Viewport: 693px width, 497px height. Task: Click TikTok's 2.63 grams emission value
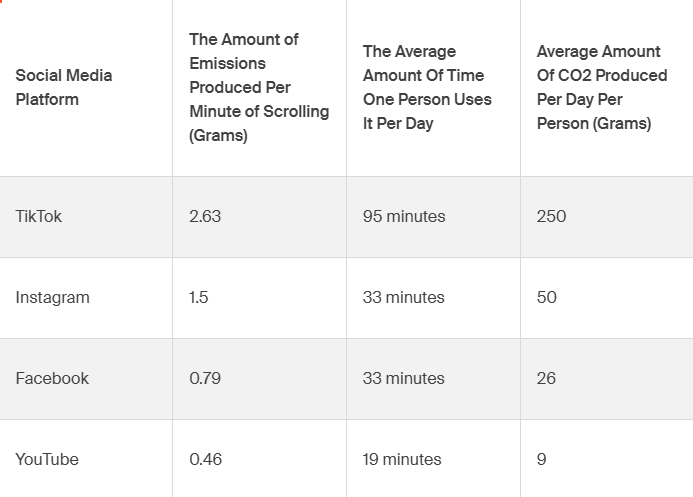205,216
